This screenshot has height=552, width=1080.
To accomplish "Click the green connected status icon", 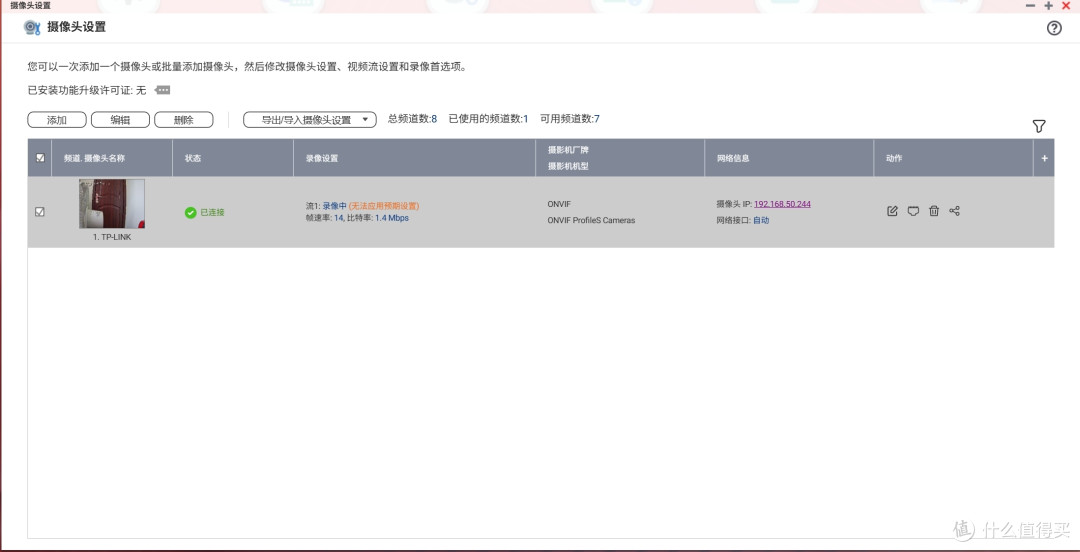I will click(x=191, y=212).
